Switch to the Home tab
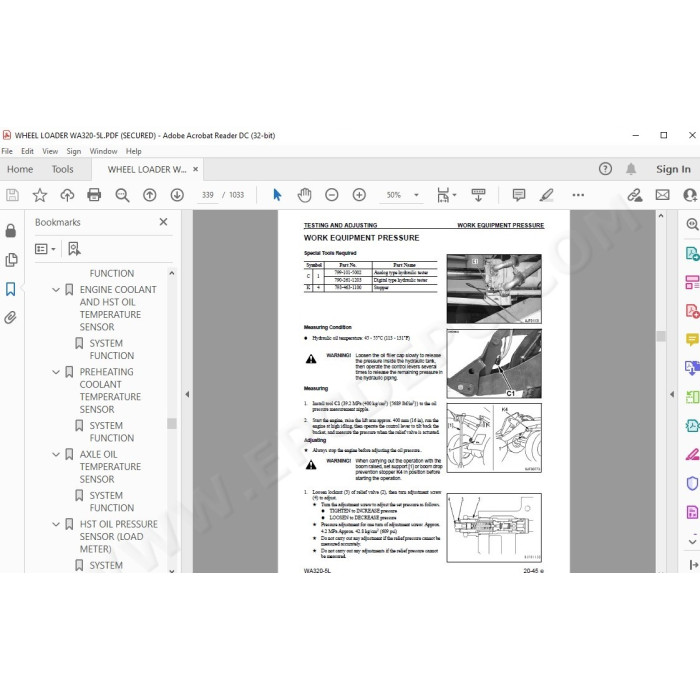 point(20,169)
